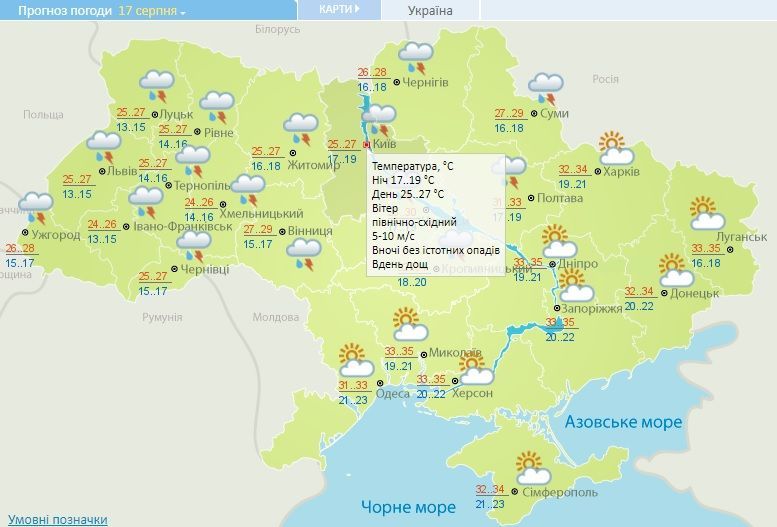Click the thunderstorm icon above Київ
This screenshot has height=527, width=777.
pos(379,120)
